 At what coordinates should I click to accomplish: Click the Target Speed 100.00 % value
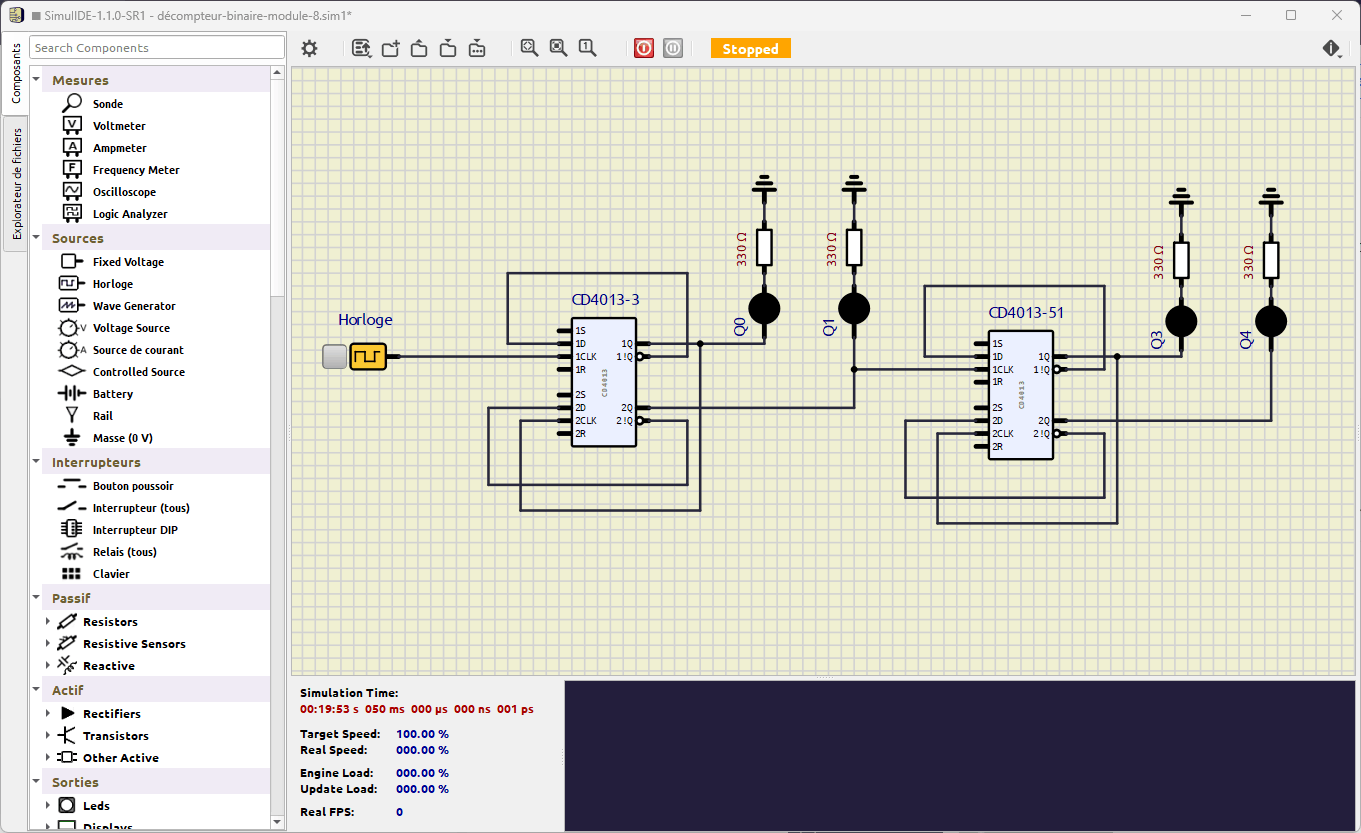click(x=422, y=734)
